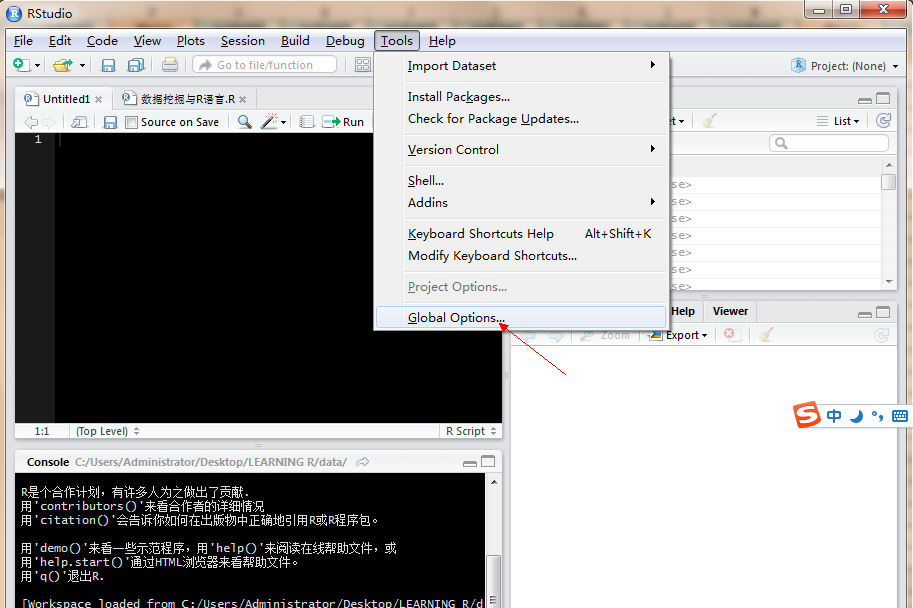Click the Sogou input method S icon
The height and width of the screenshot is (608, 913).
coord(807,415)
